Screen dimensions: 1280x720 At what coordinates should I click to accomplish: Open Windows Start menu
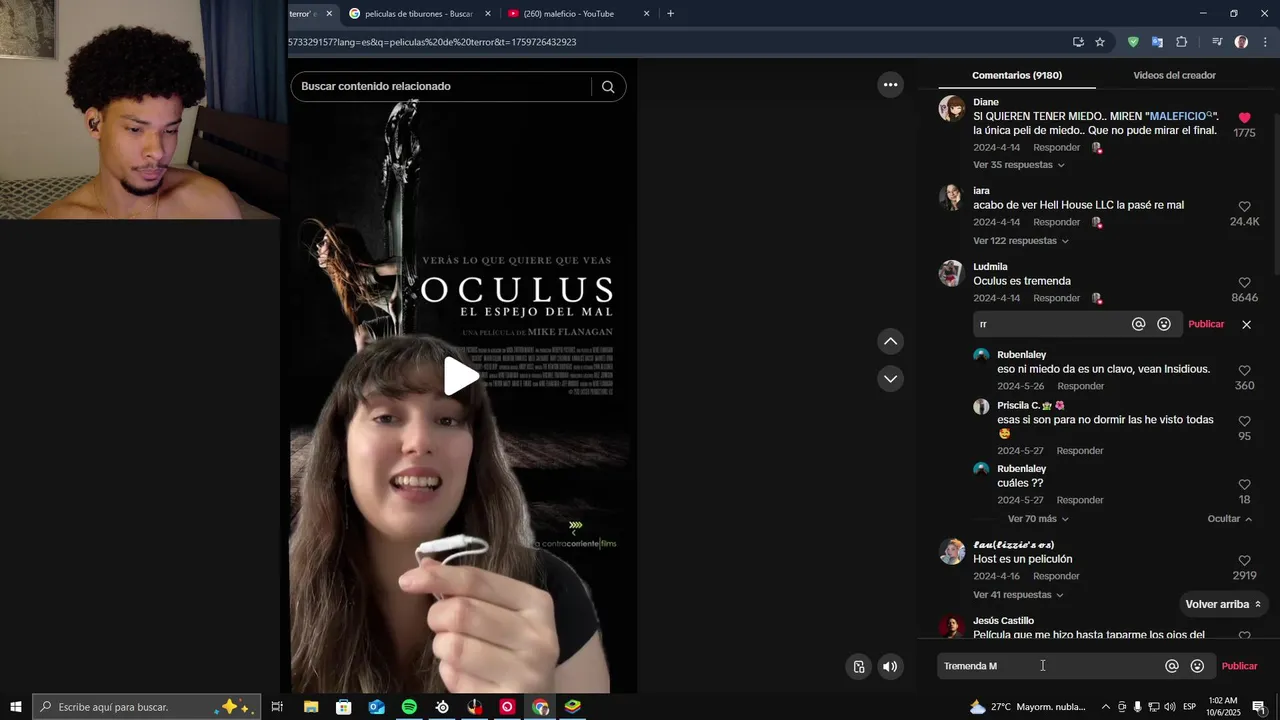[16, 707]
